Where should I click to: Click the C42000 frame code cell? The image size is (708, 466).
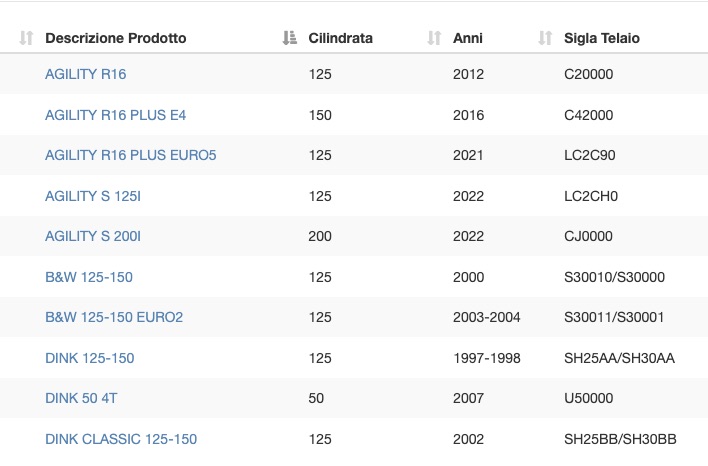point(588,115)
